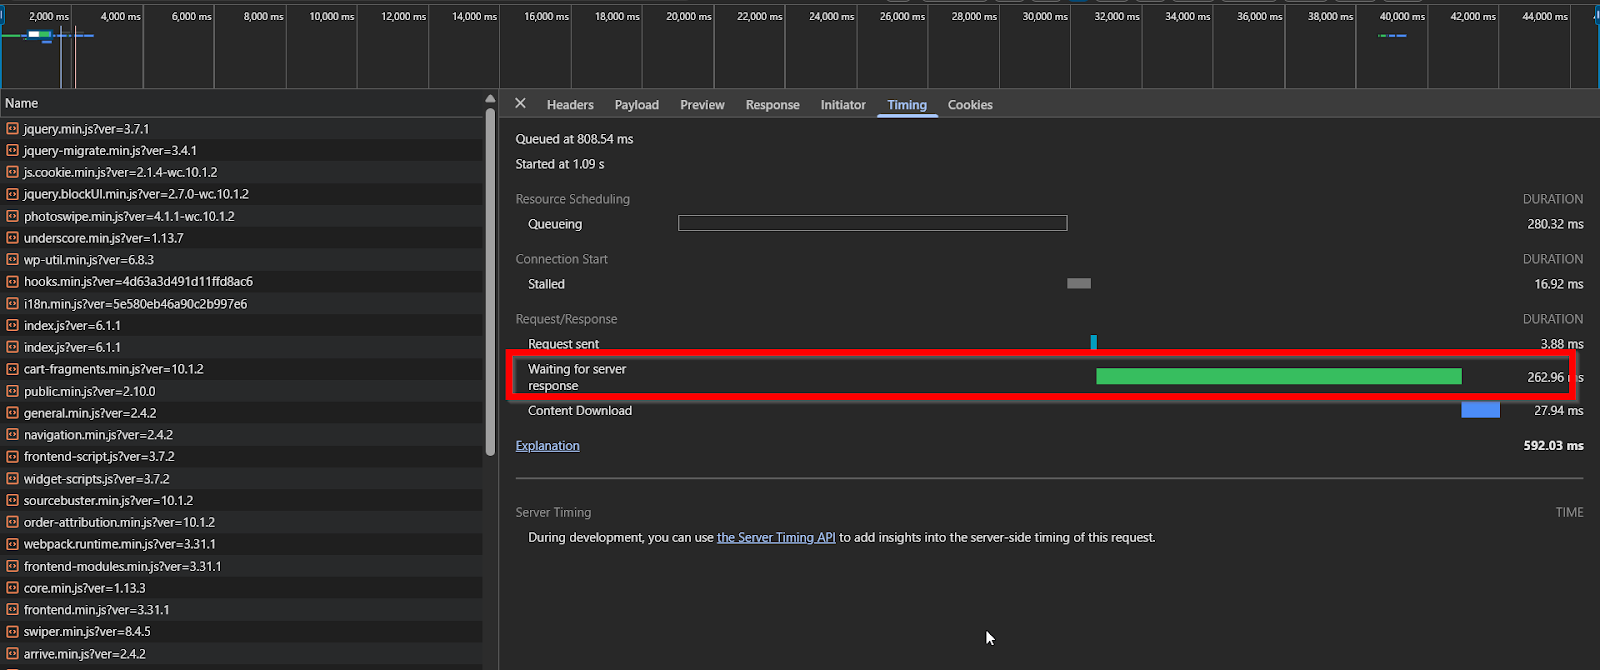Viewport: 1600px width, 670px height.
Task: Click script icon beside webpack.runtime.min.js request
Action: point(12,544)
